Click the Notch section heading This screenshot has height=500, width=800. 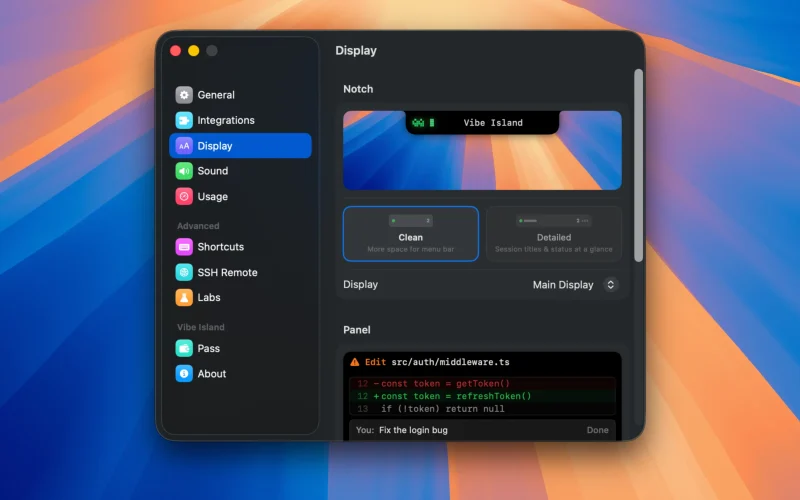tap(358, 89)
